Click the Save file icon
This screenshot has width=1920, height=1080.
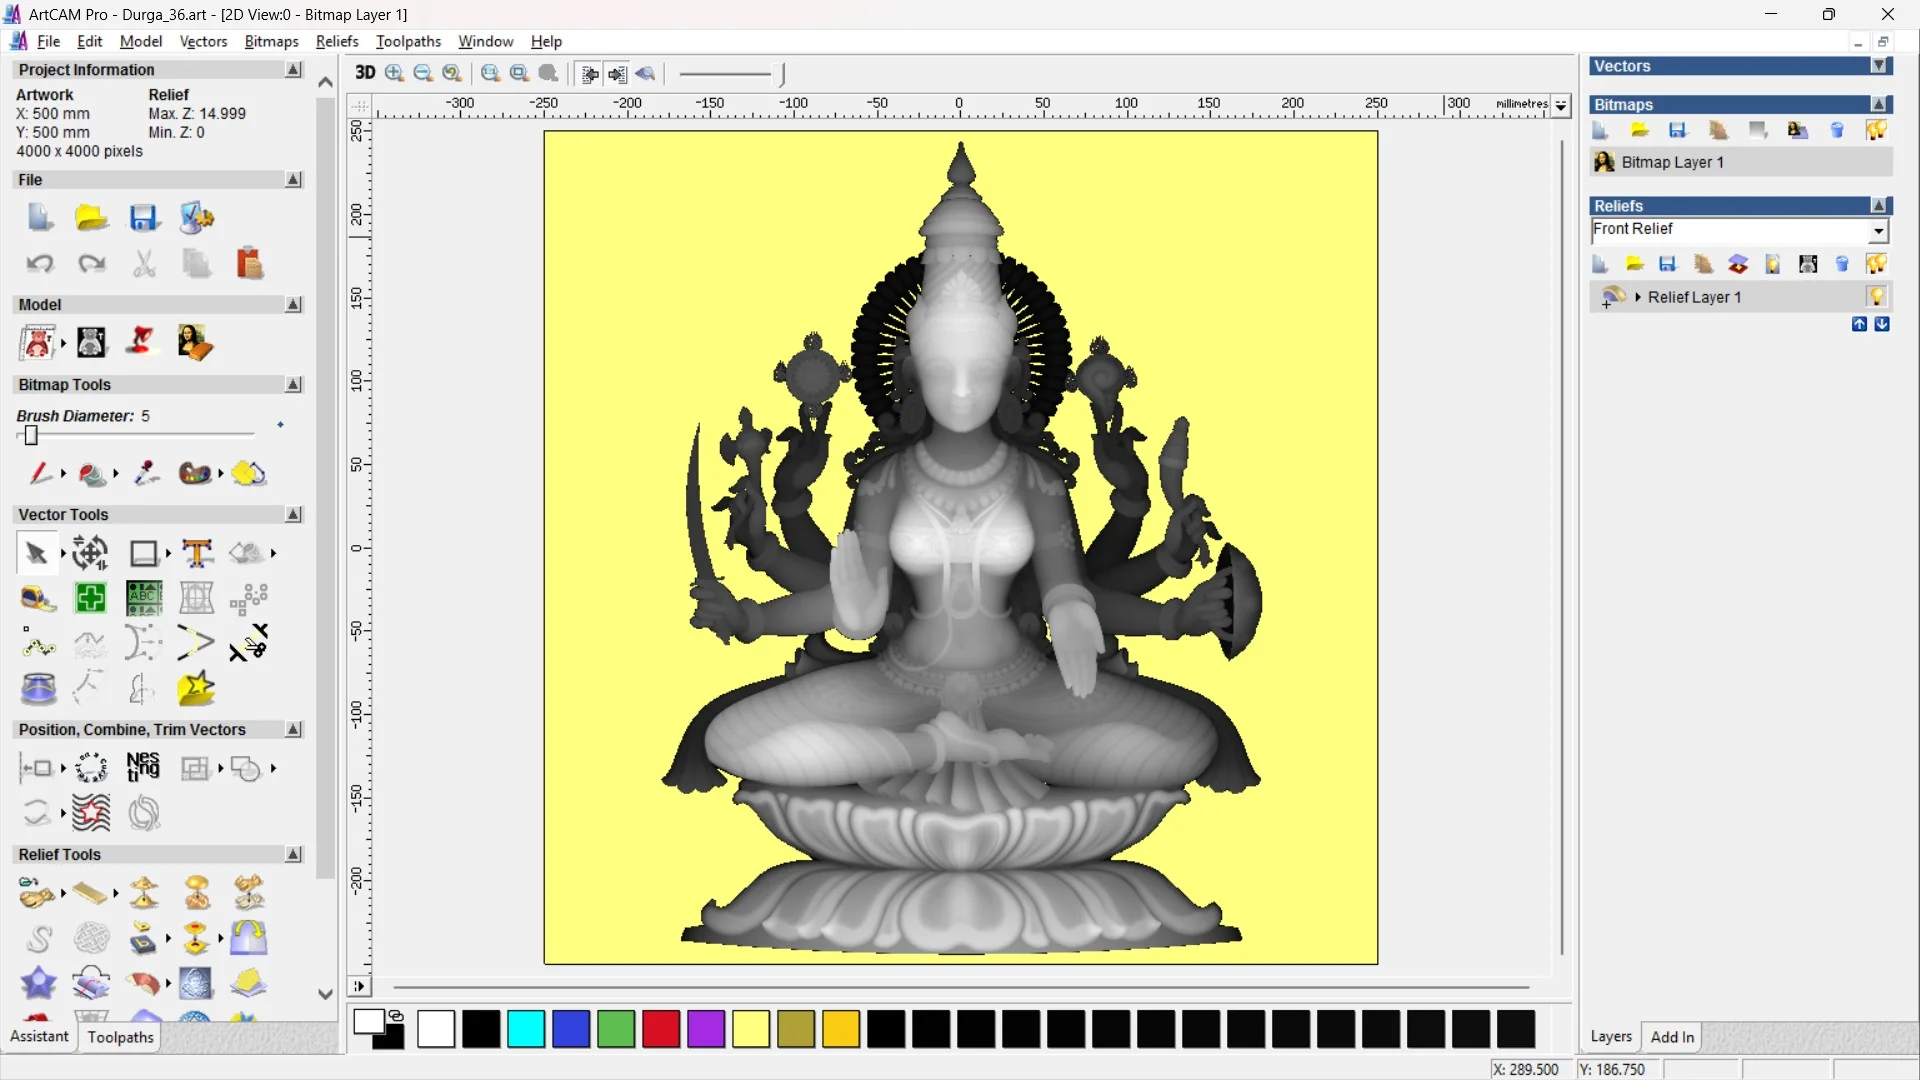click(144, 218)
